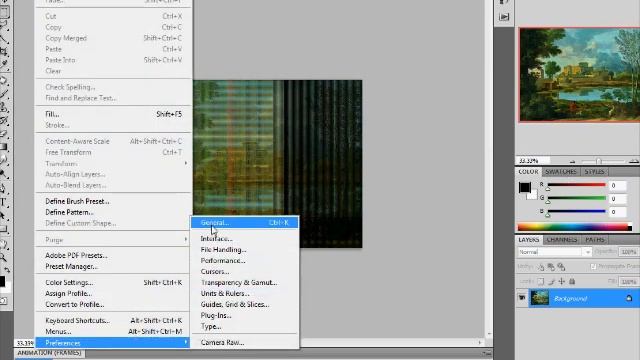Click Convert to Profile...
640x360 pixels.
(x=75, y=304)
